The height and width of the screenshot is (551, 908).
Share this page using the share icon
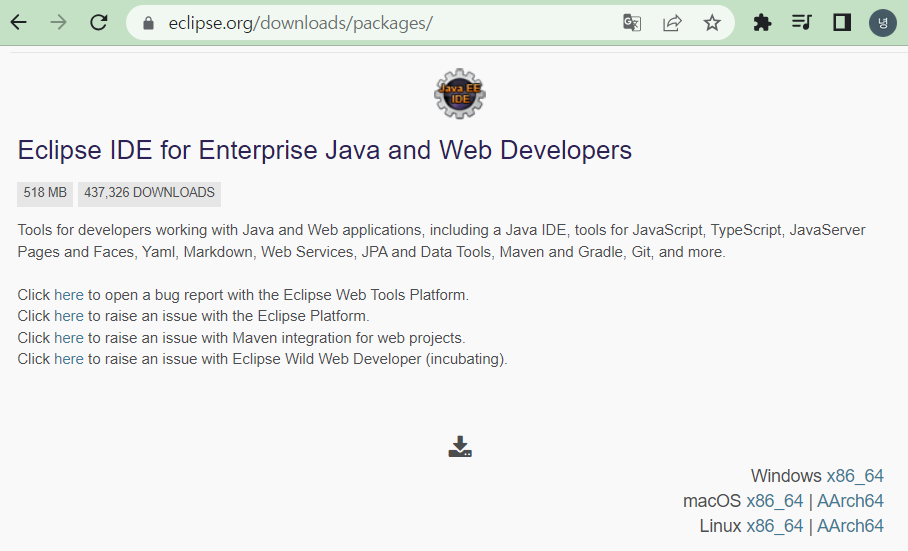(672, 23)
